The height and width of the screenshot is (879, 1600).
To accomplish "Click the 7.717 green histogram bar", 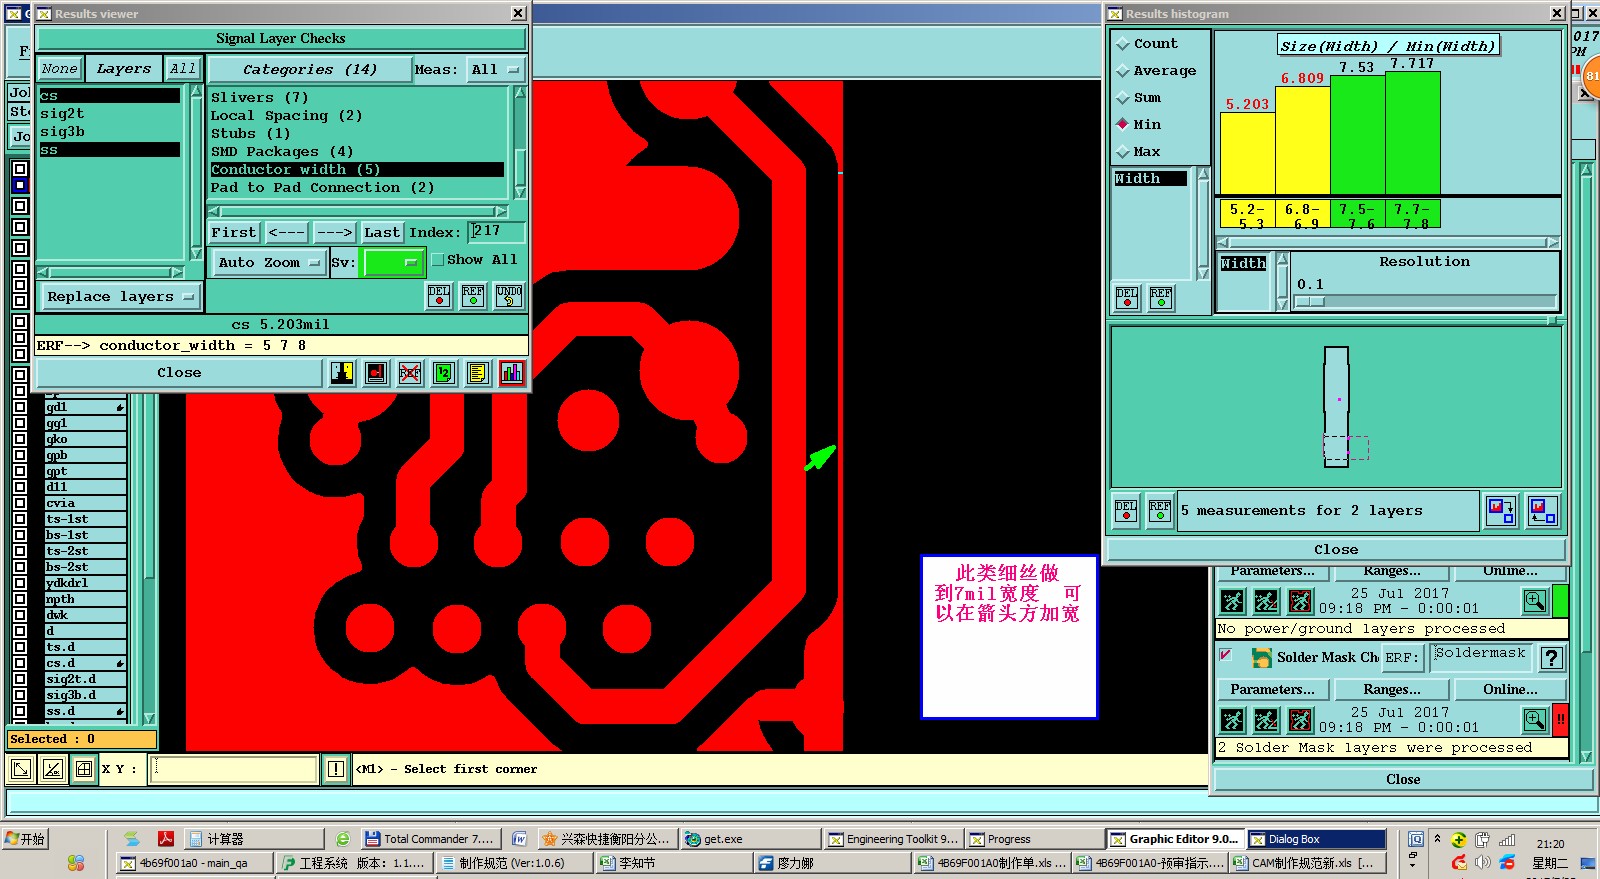I will [x=1413, y=133].
